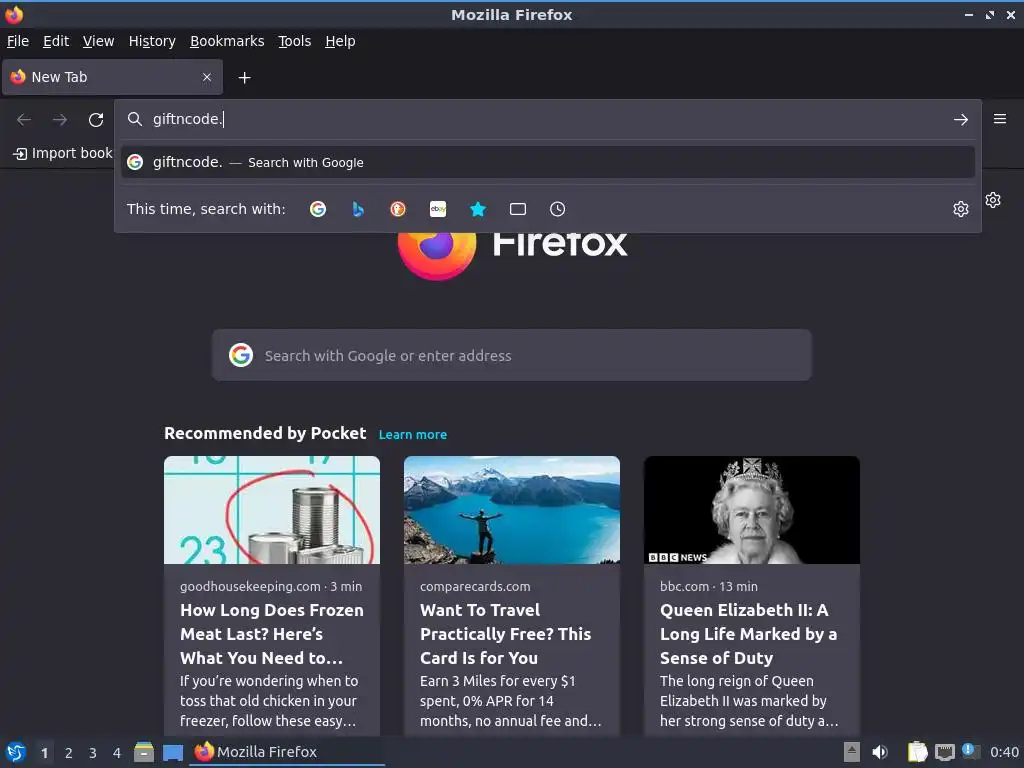Select 'giftncode. — Search with Google' suggestion
Viewport: 1024px width, 768px height.
(x=547, y=162)
